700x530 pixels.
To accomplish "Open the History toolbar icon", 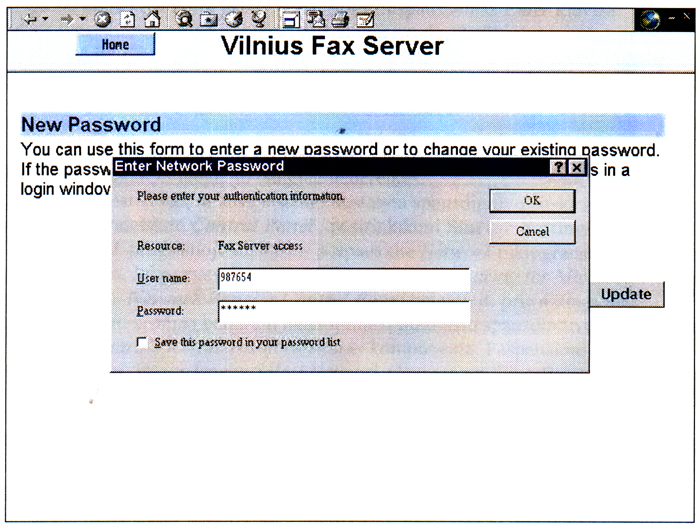I will tap(232, 18).
